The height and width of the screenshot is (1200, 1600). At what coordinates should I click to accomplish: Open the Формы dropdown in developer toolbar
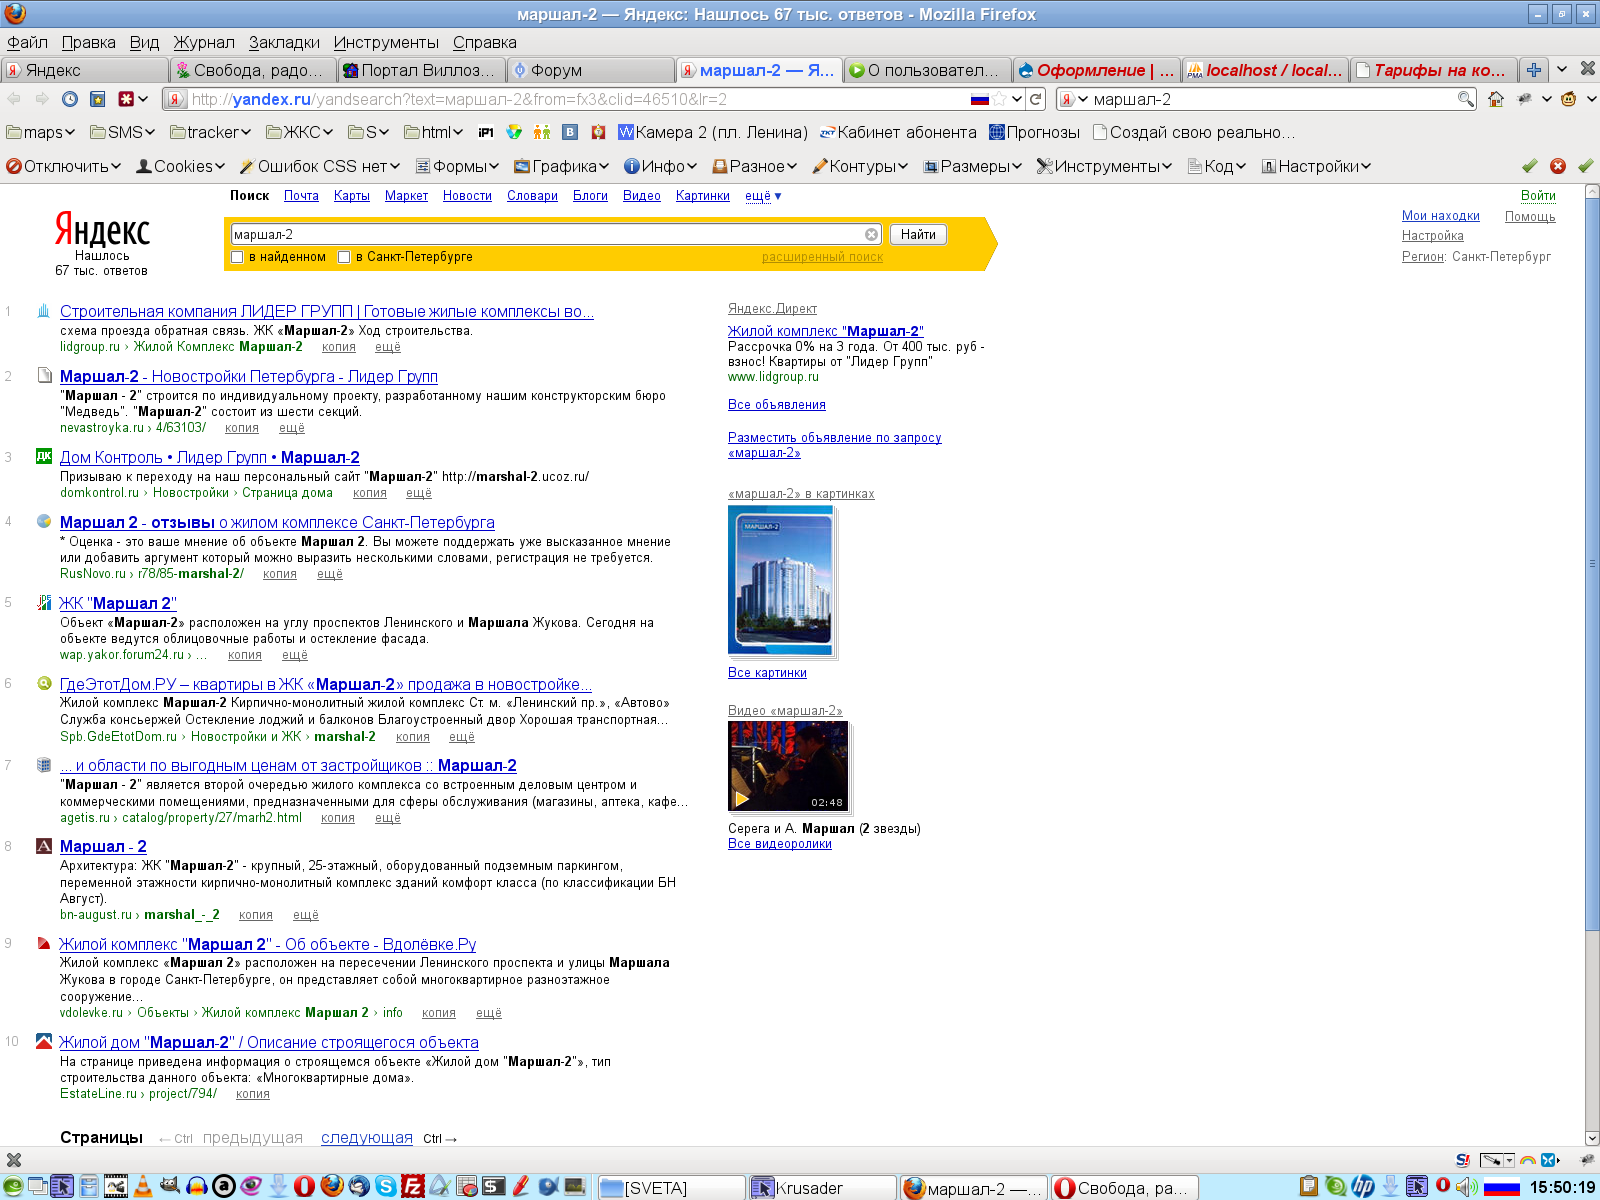click(x=457, y=166)
